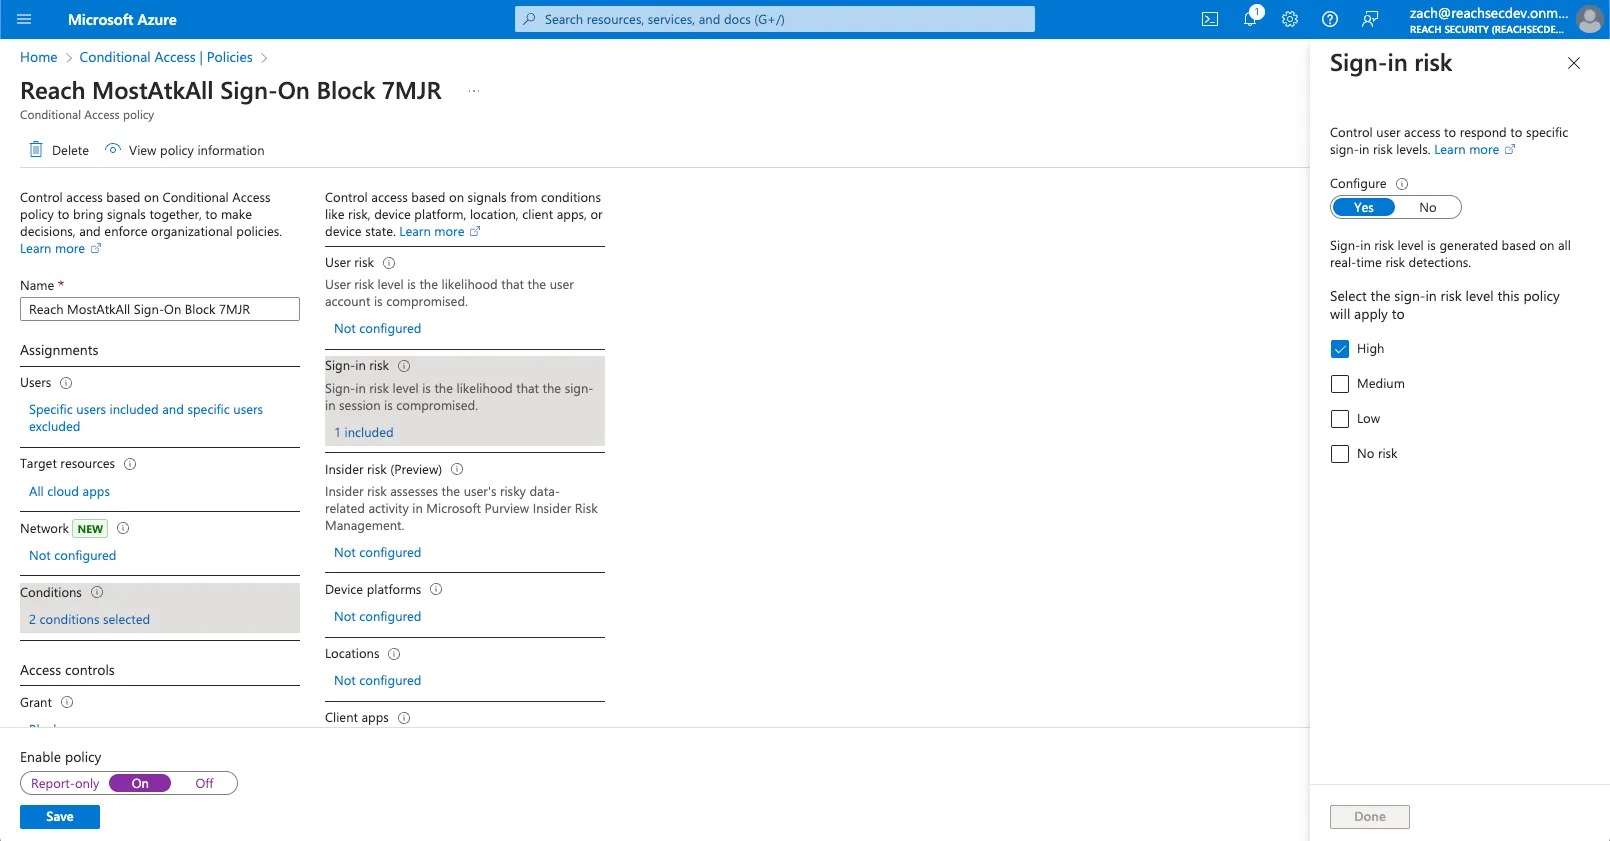Click the info icon next to User risk
1610x841 pixels.
pos(389,263)
